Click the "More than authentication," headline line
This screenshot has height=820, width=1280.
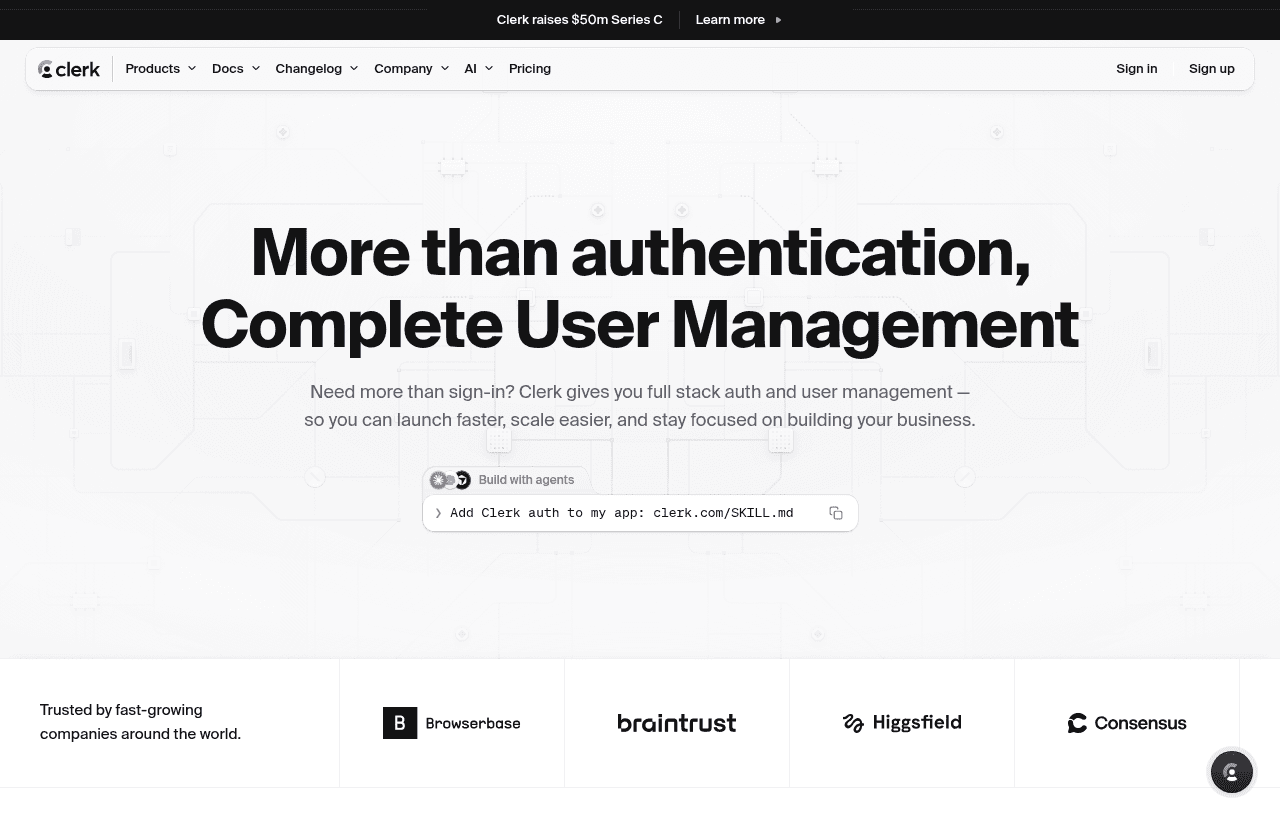[x=640, y=251]
